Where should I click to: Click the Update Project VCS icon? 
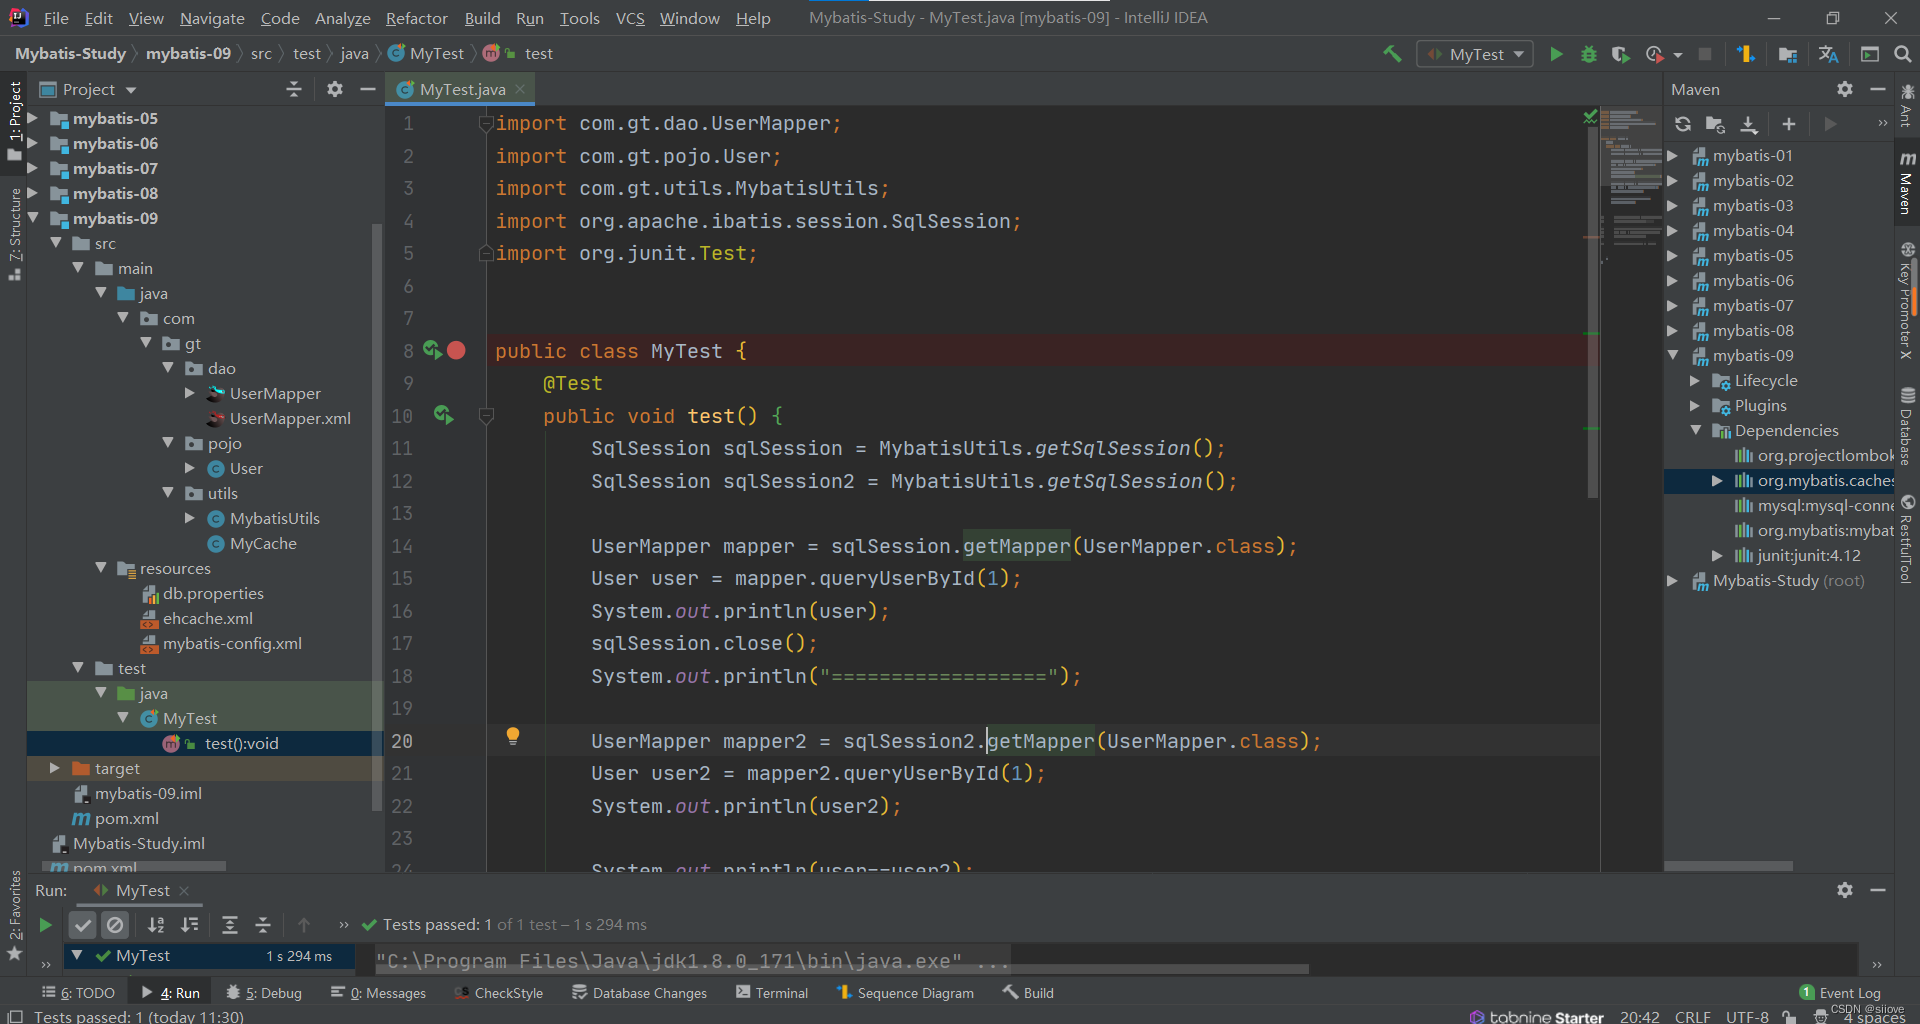1746,54
